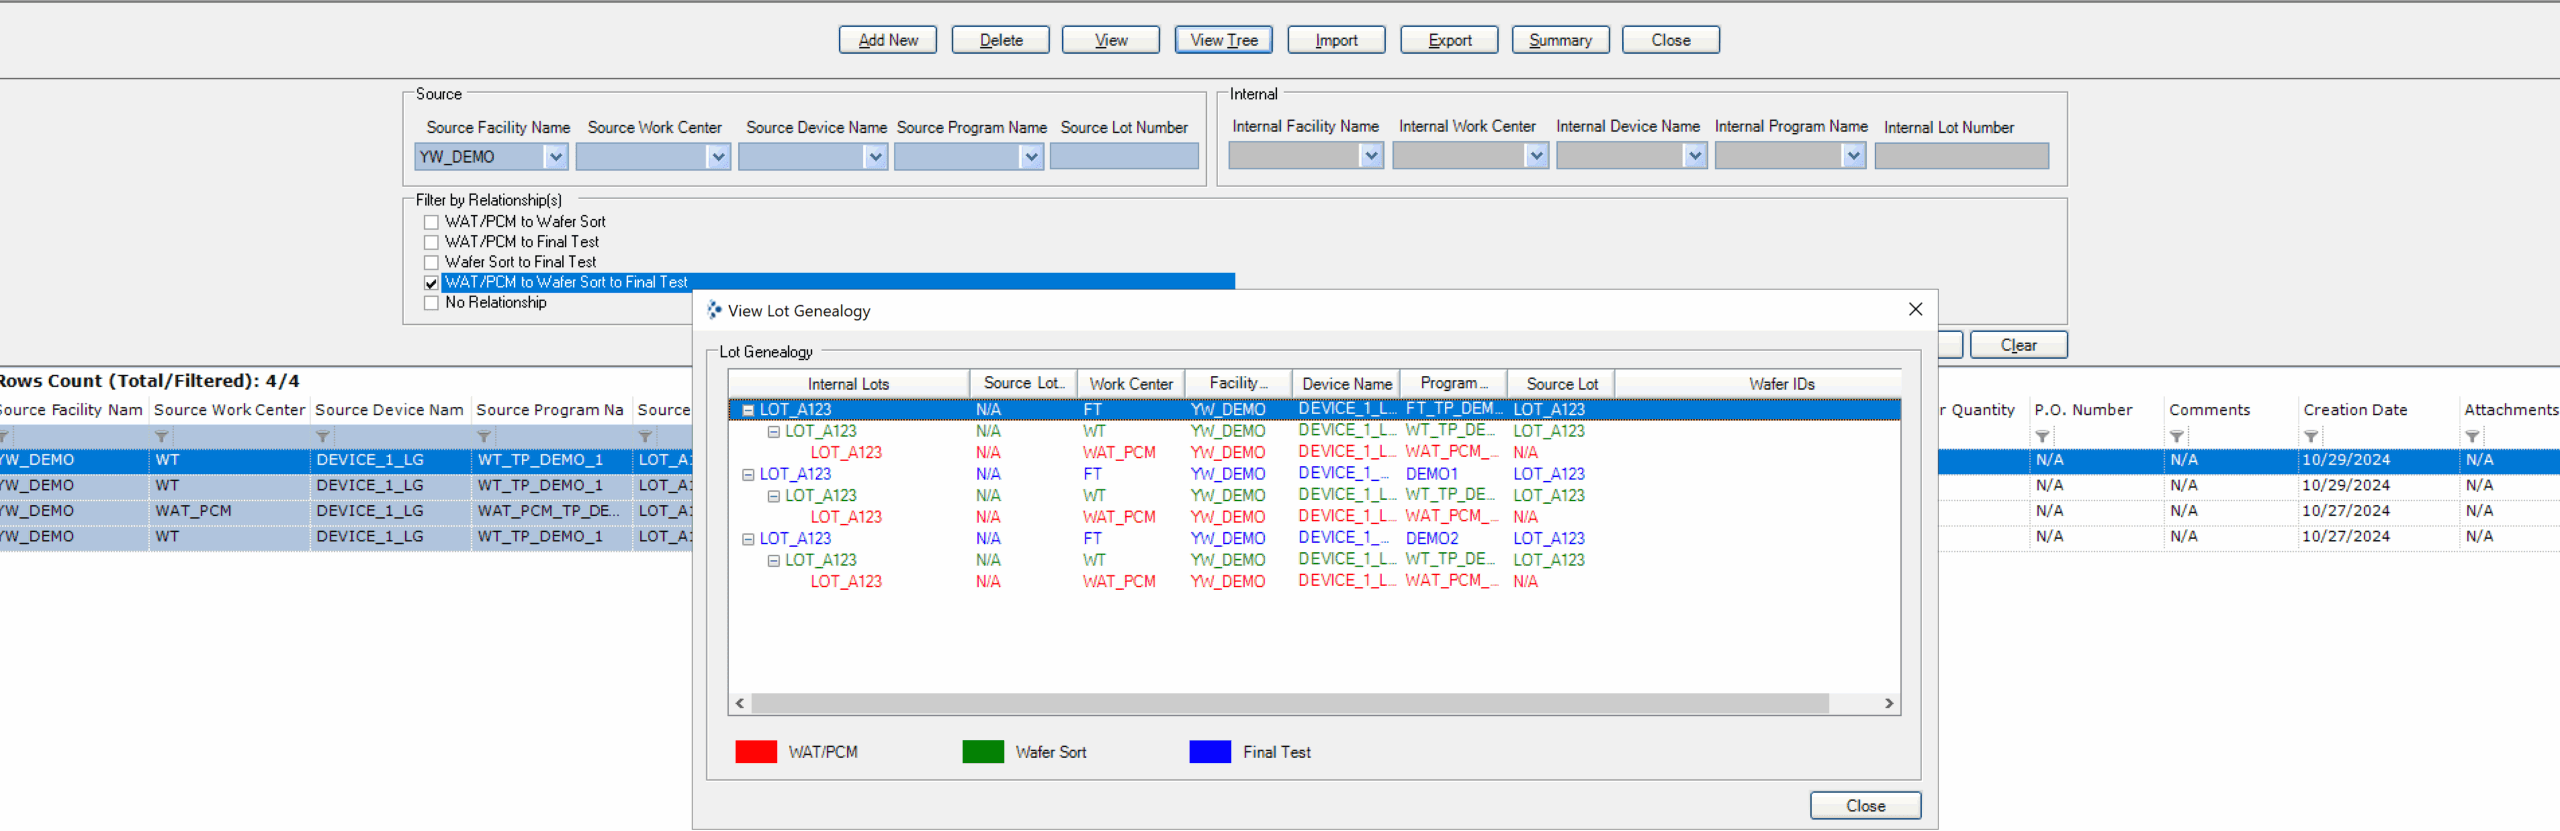Sort by the Work Center column header
2560x831 pixels.
coord(1130,384)
